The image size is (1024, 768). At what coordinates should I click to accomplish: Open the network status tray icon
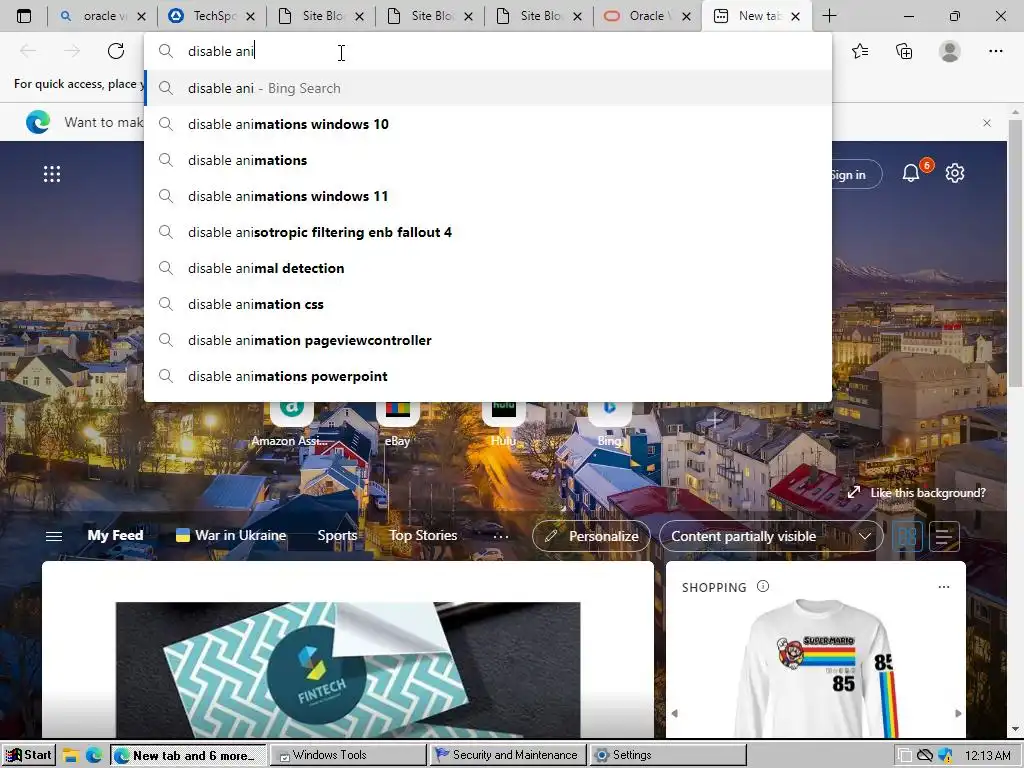click(925, 756)
